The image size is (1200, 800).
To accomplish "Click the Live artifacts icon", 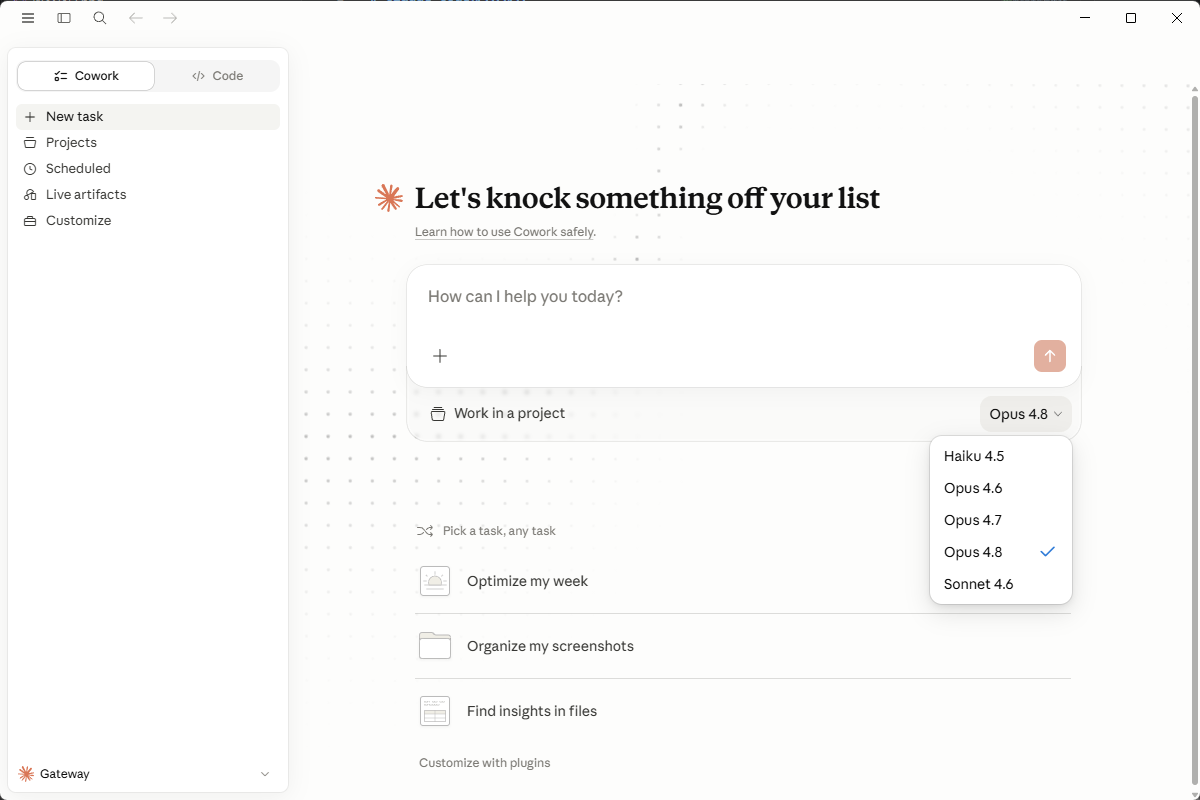I will (30, 195).
